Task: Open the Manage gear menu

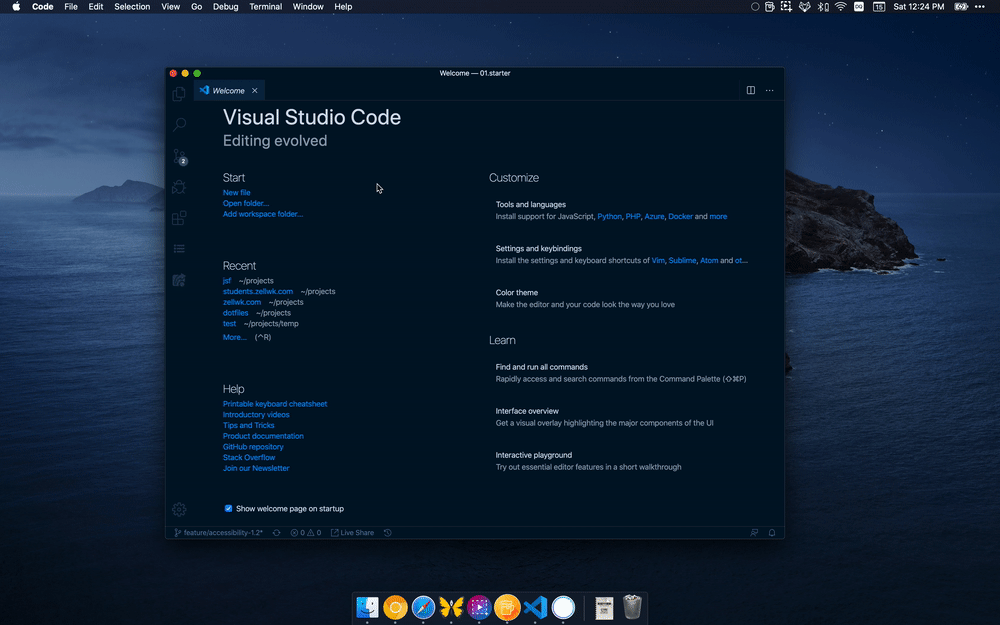Action: (x=179, y=509)
